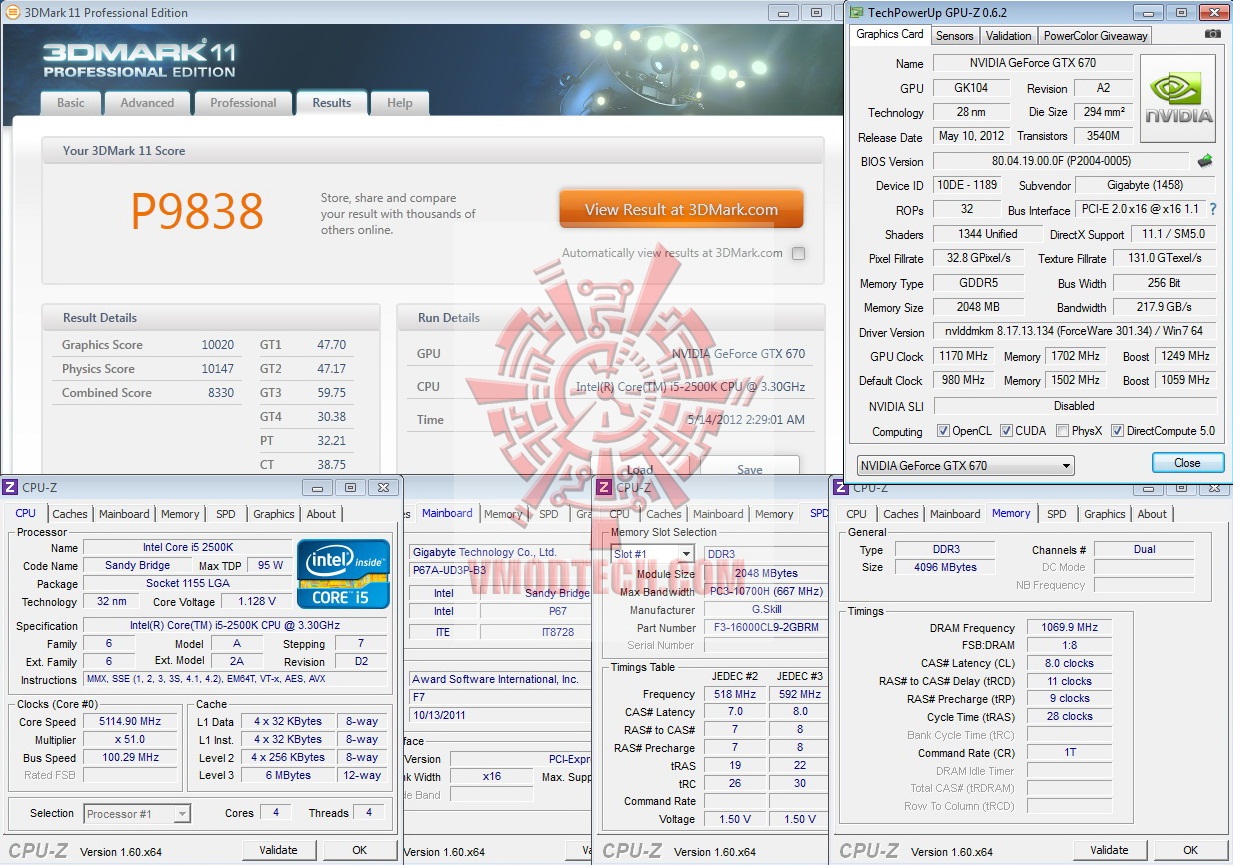Click Validate in the CPU-Z Memory window
The height and width of the screenshot is (865, 1233).
pyautogui.click(x=1109, y=850)
